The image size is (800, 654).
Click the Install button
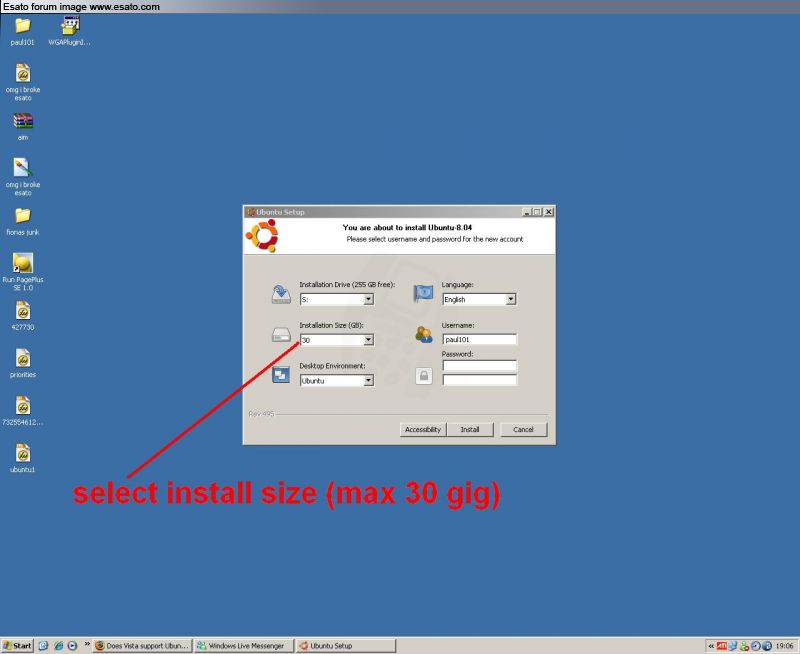point(470,430)
